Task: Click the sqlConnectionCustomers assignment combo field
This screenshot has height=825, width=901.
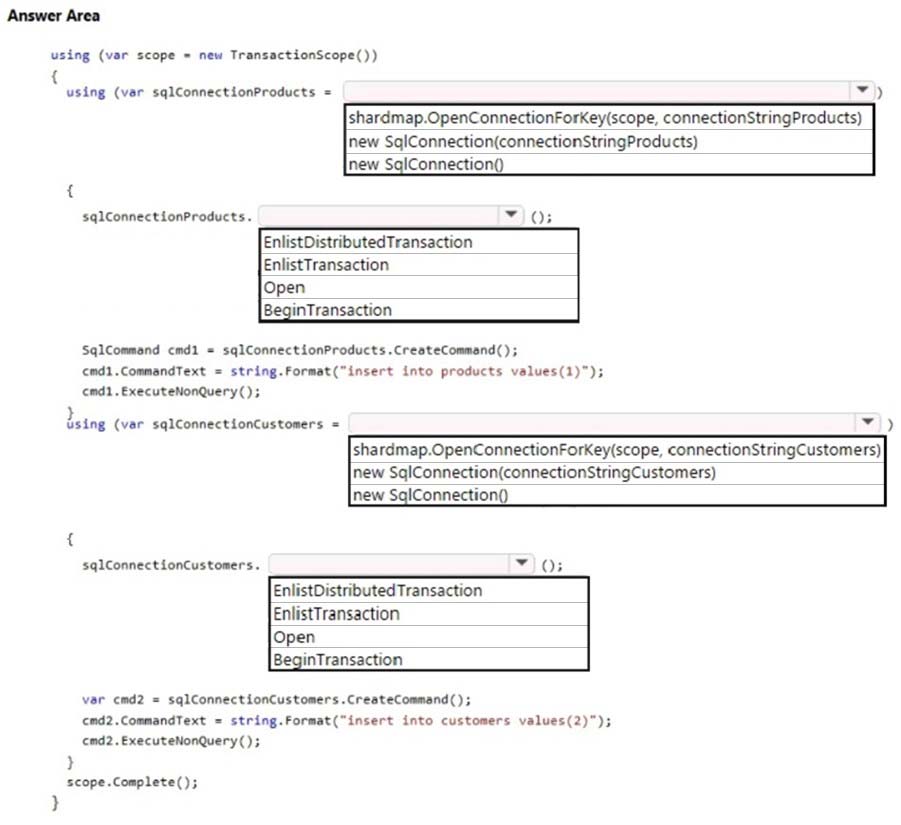Action: click(x=614, y=423)
